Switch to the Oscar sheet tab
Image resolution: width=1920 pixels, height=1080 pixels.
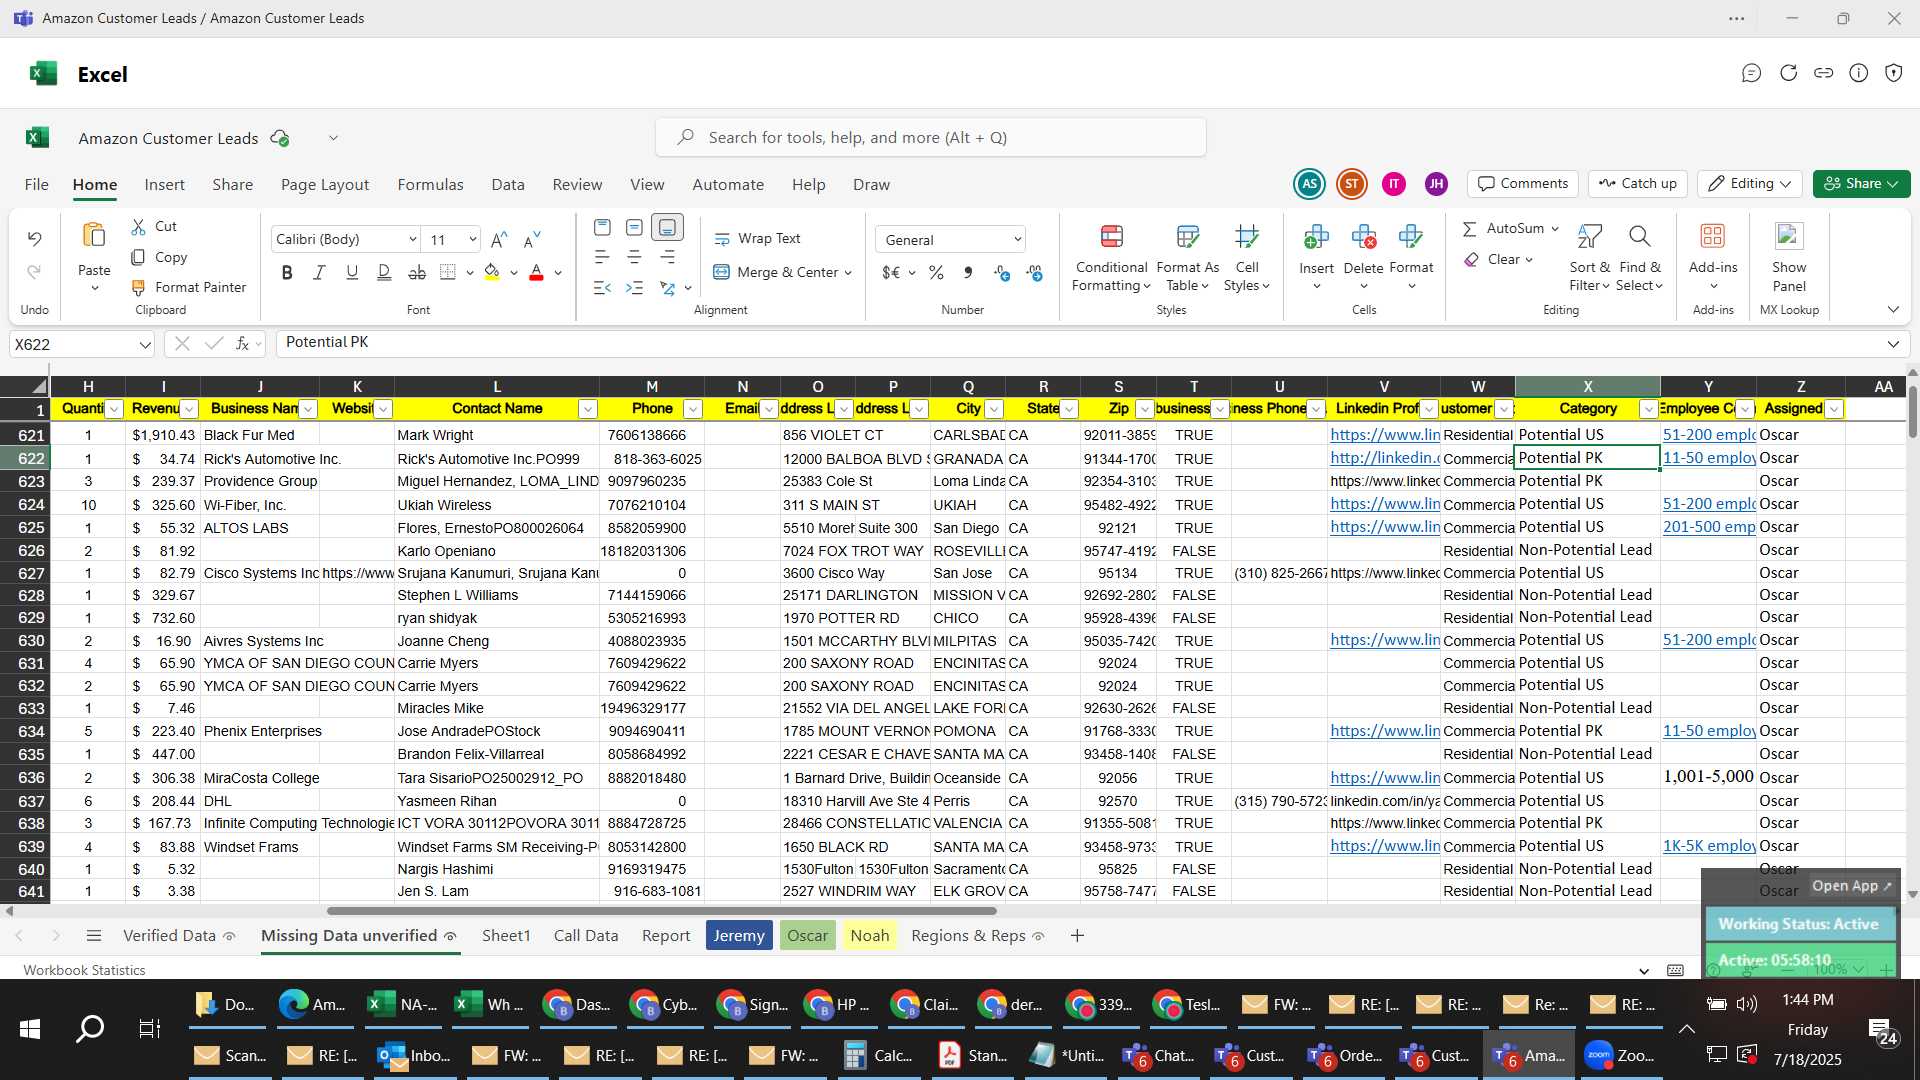coord(807,936)
